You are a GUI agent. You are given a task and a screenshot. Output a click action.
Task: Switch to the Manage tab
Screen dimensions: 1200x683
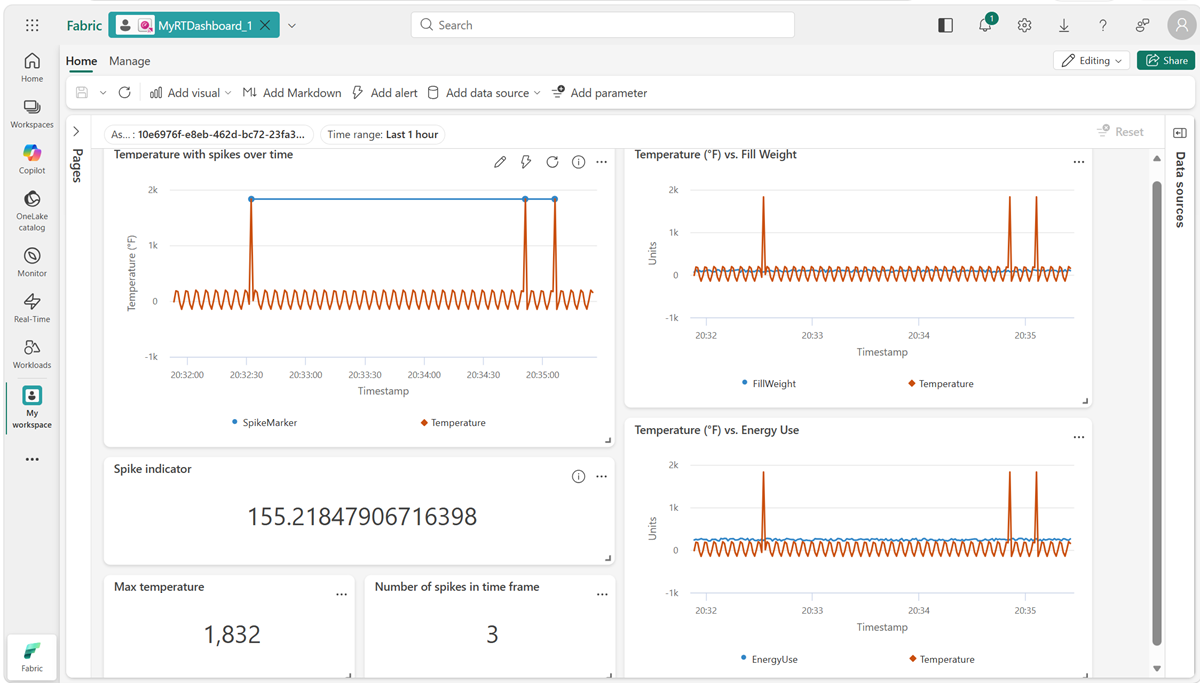click(130, 61)
